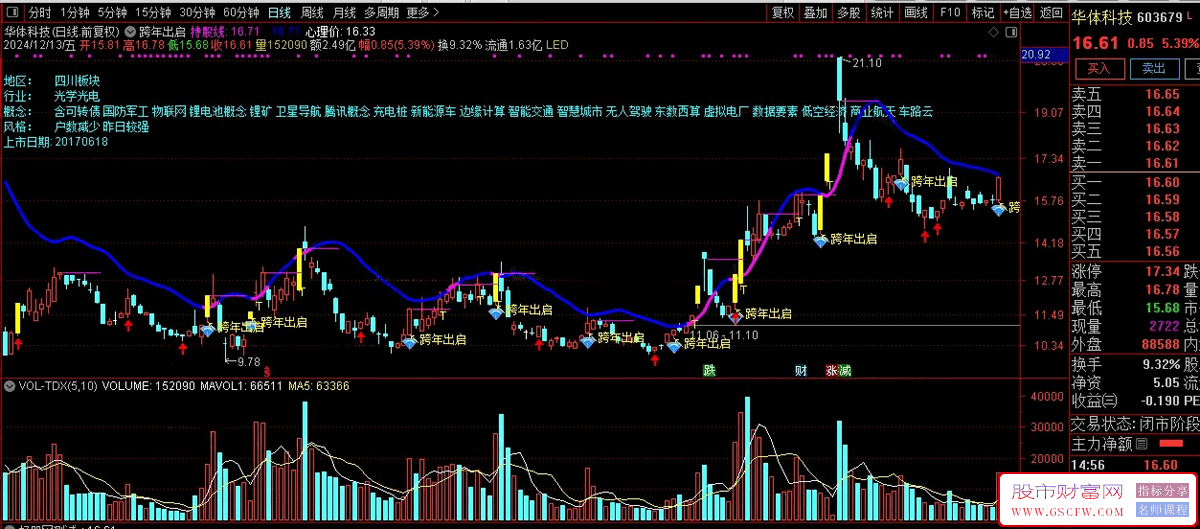Select the 1分钟 period tab

[x=75, y=13]
